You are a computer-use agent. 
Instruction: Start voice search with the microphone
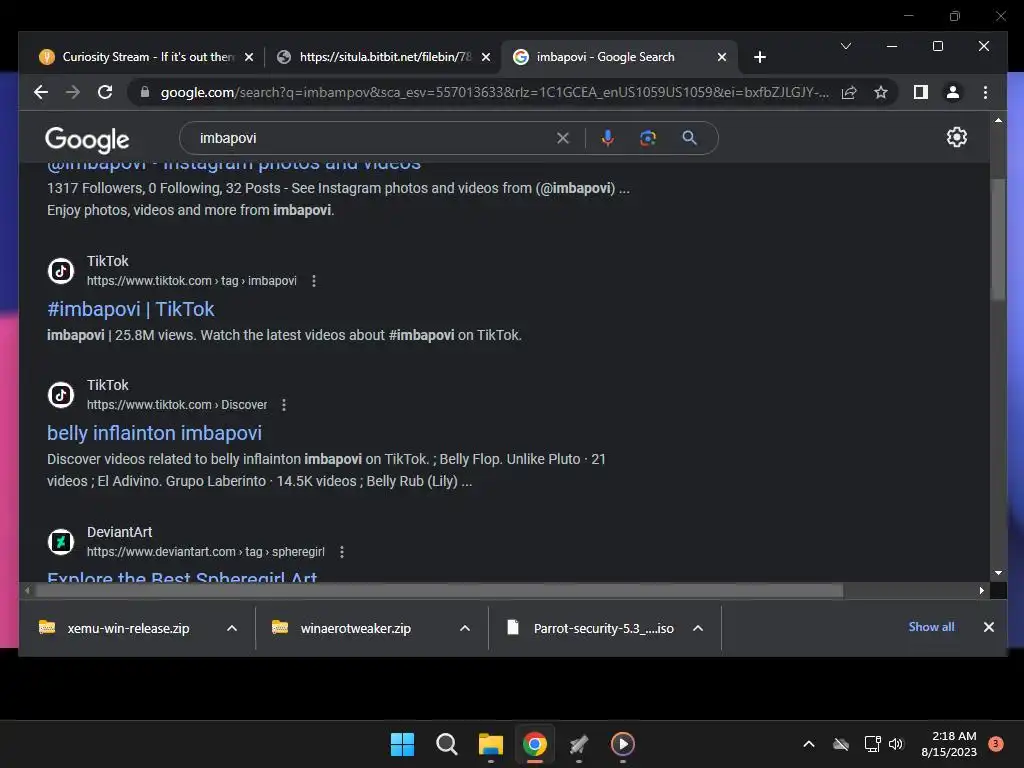pyautogui.click(x=607, y=138)
